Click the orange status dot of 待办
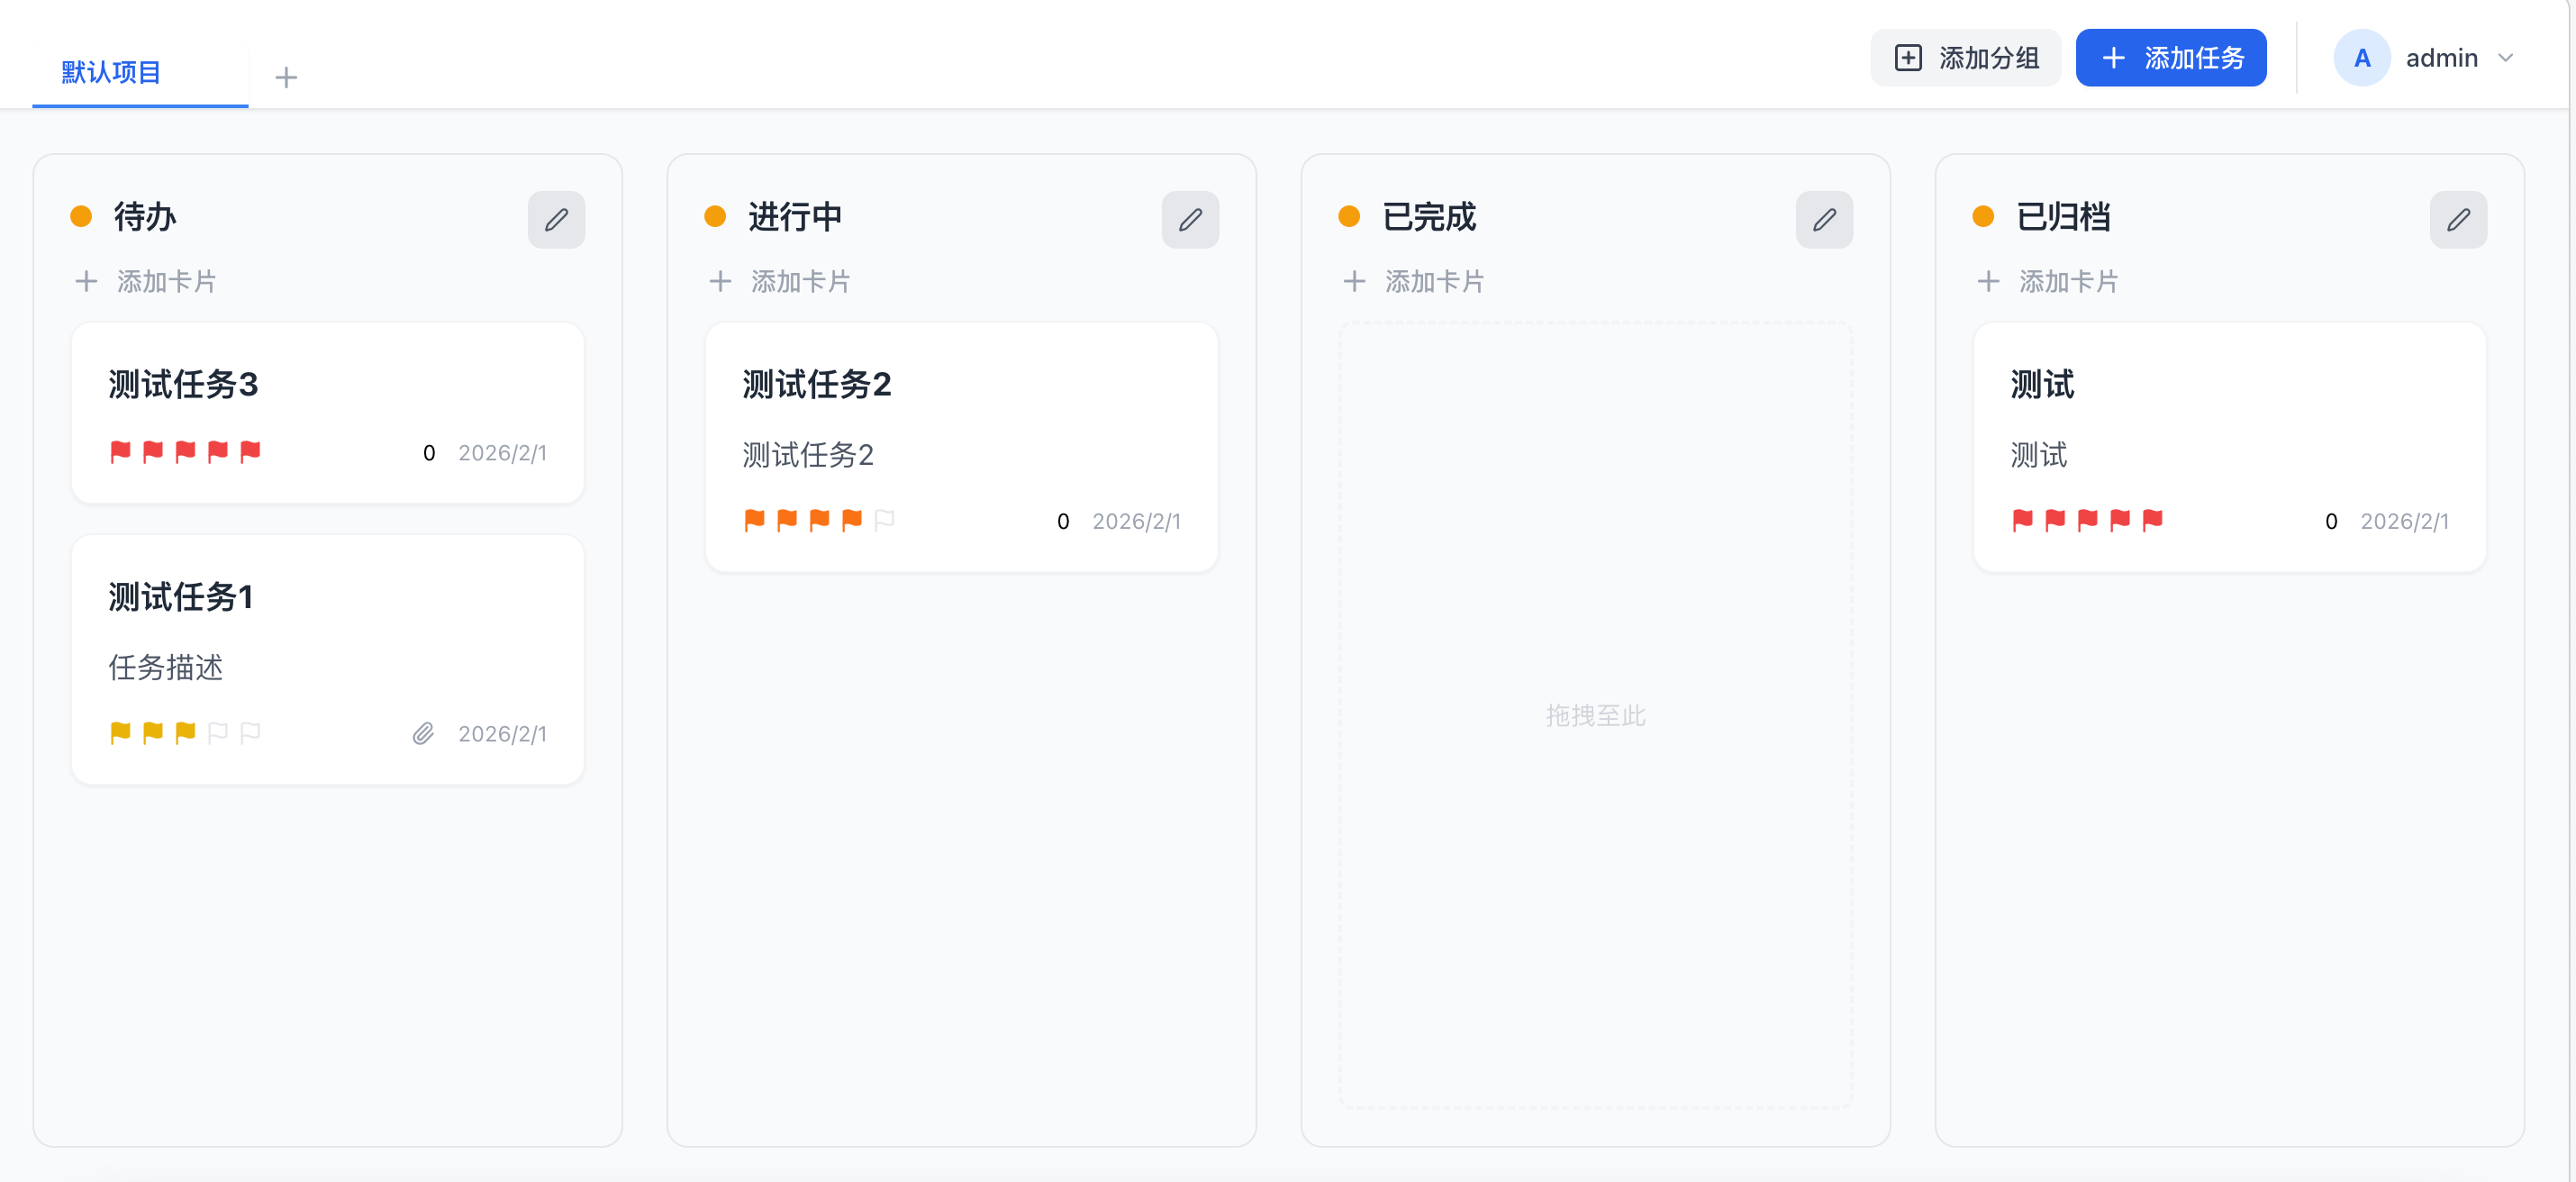Screen dimensions: 2576x1182 pyautogui.click(x=81, y=216)
